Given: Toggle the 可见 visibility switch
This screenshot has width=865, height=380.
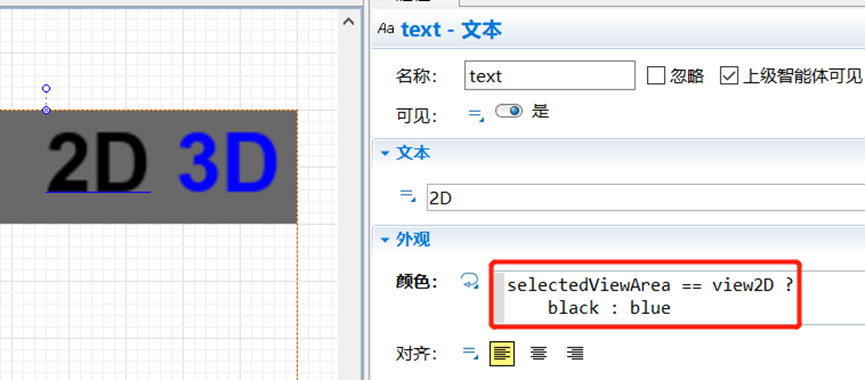Looking at the screenshot, I should [509, 112].
